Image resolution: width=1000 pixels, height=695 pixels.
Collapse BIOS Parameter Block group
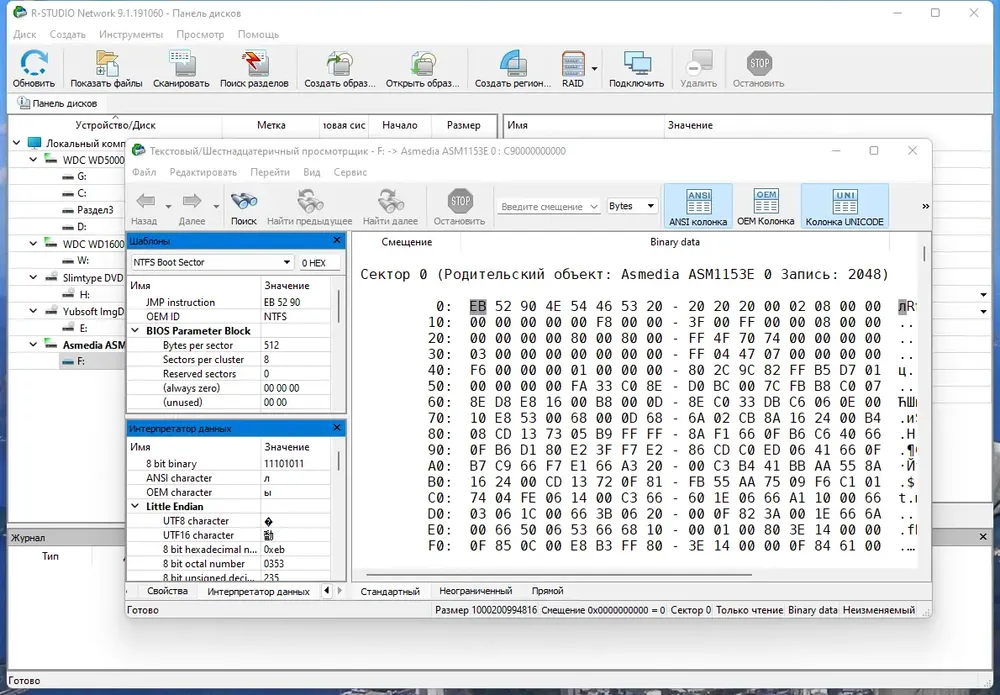click(x=135, y=331)
